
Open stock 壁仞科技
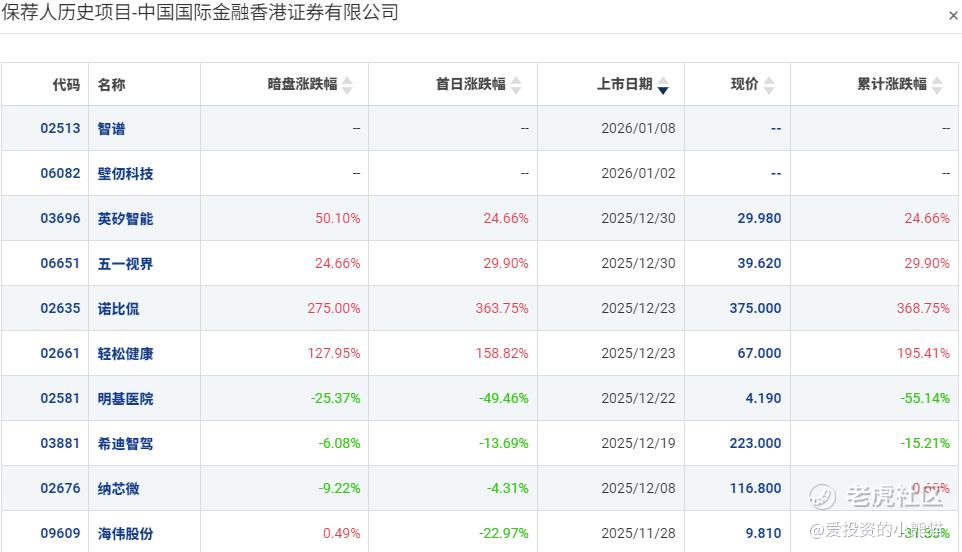125,174
